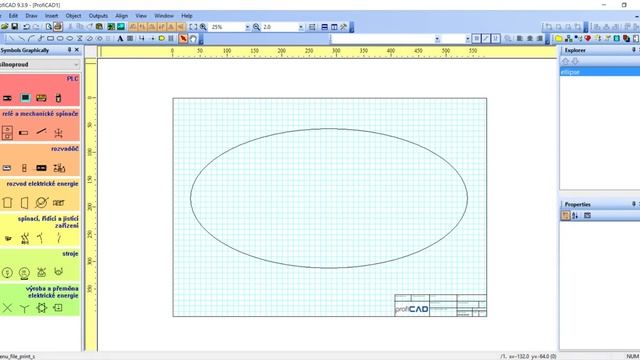
Task: Select the ellipse item in Explorer
Action: tap(600, 72)
